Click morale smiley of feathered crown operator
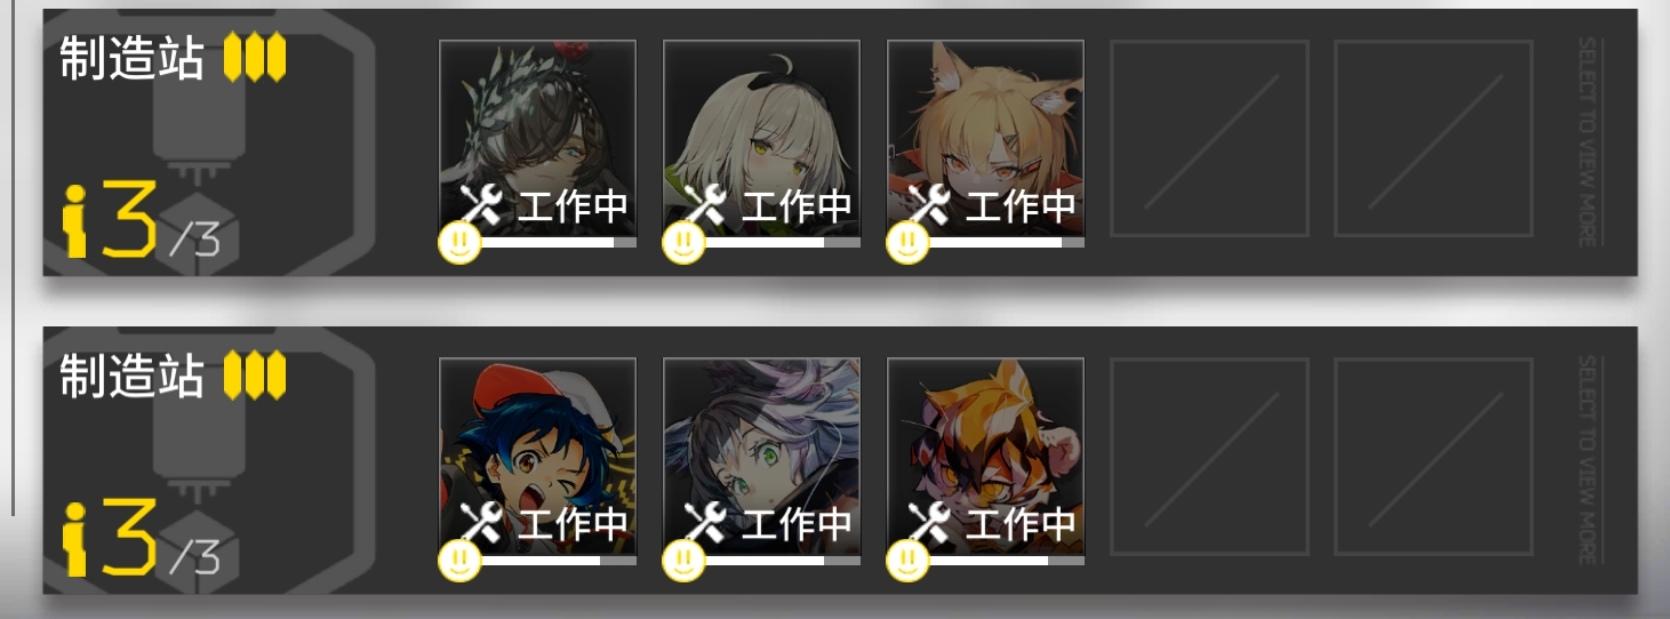 pos(459,243)
